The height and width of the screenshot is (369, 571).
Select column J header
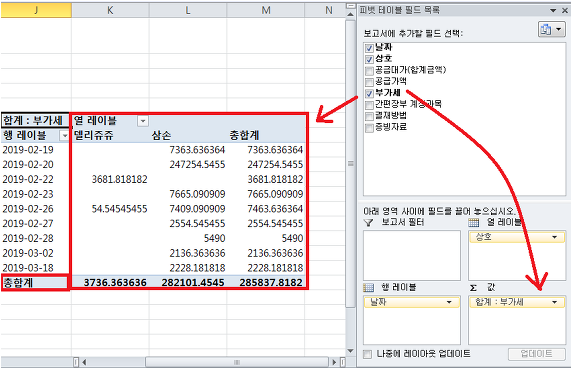pos(36,10)
